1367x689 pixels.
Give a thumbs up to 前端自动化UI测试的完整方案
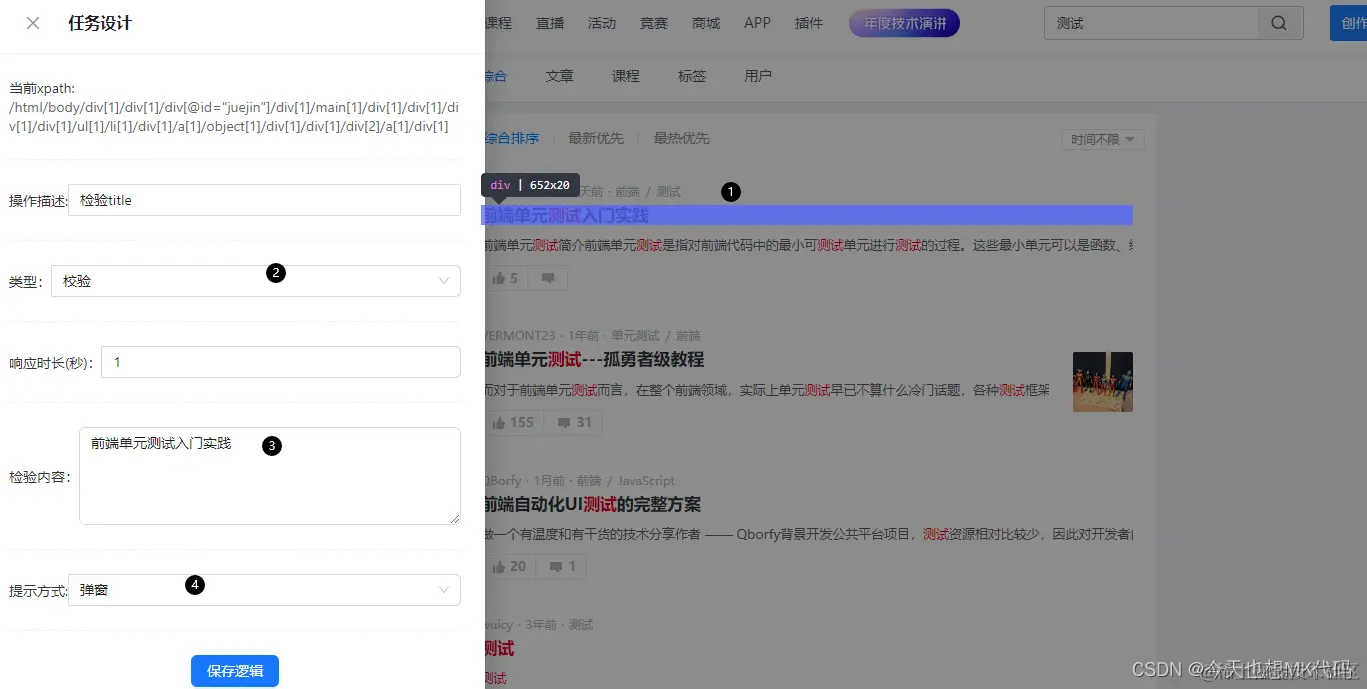[509, 565]
